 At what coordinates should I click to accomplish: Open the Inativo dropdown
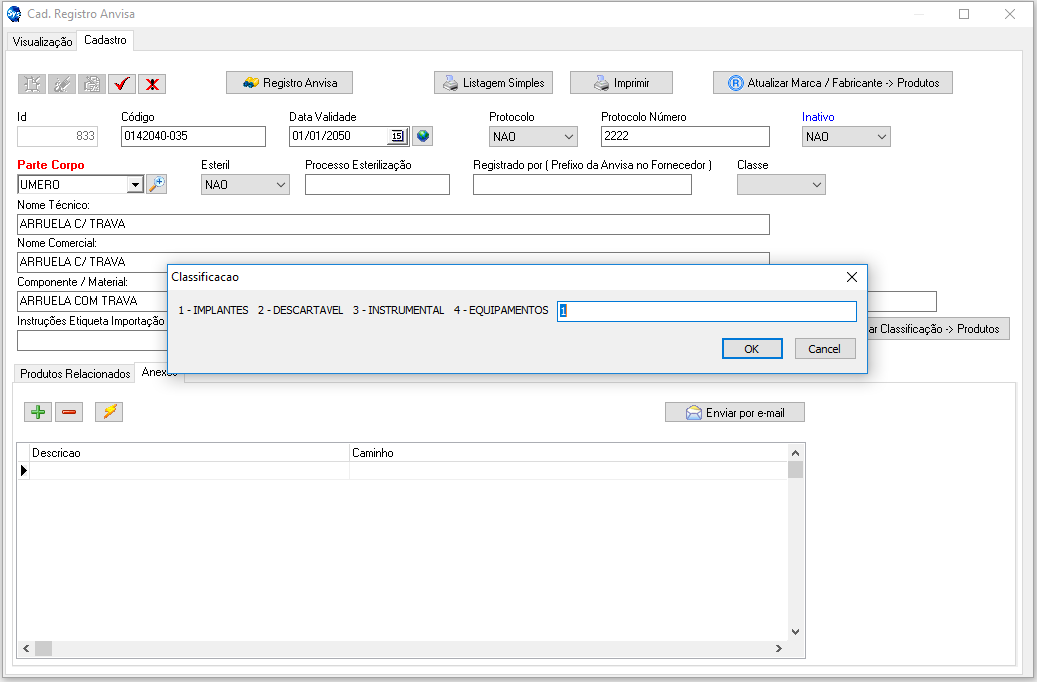[881, 137]
